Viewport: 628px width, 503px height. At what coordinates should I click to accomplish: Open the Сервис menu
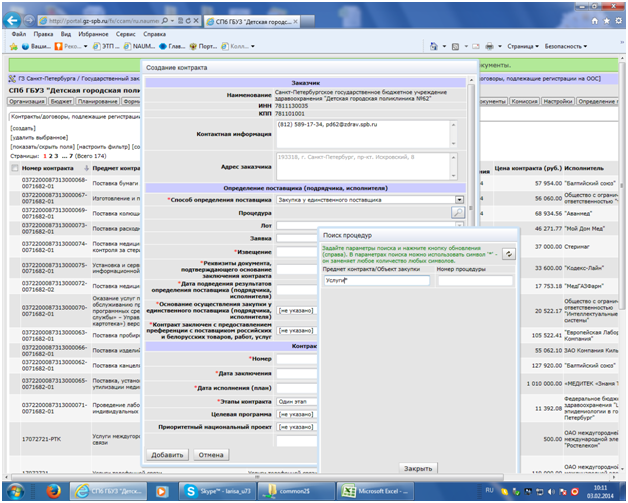125,34
